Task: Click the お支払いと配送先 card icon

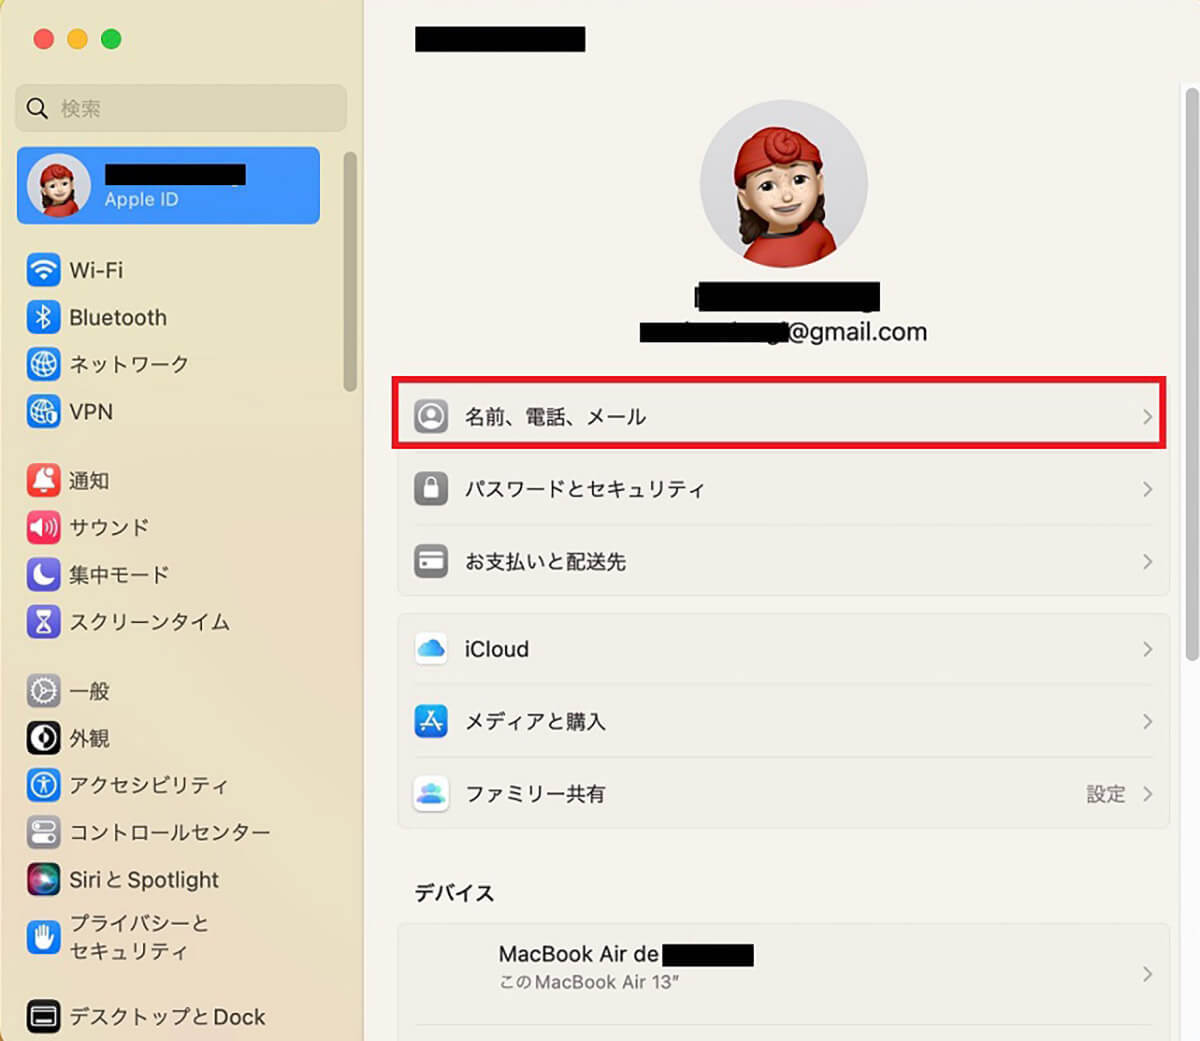Action: pos(431,561)
